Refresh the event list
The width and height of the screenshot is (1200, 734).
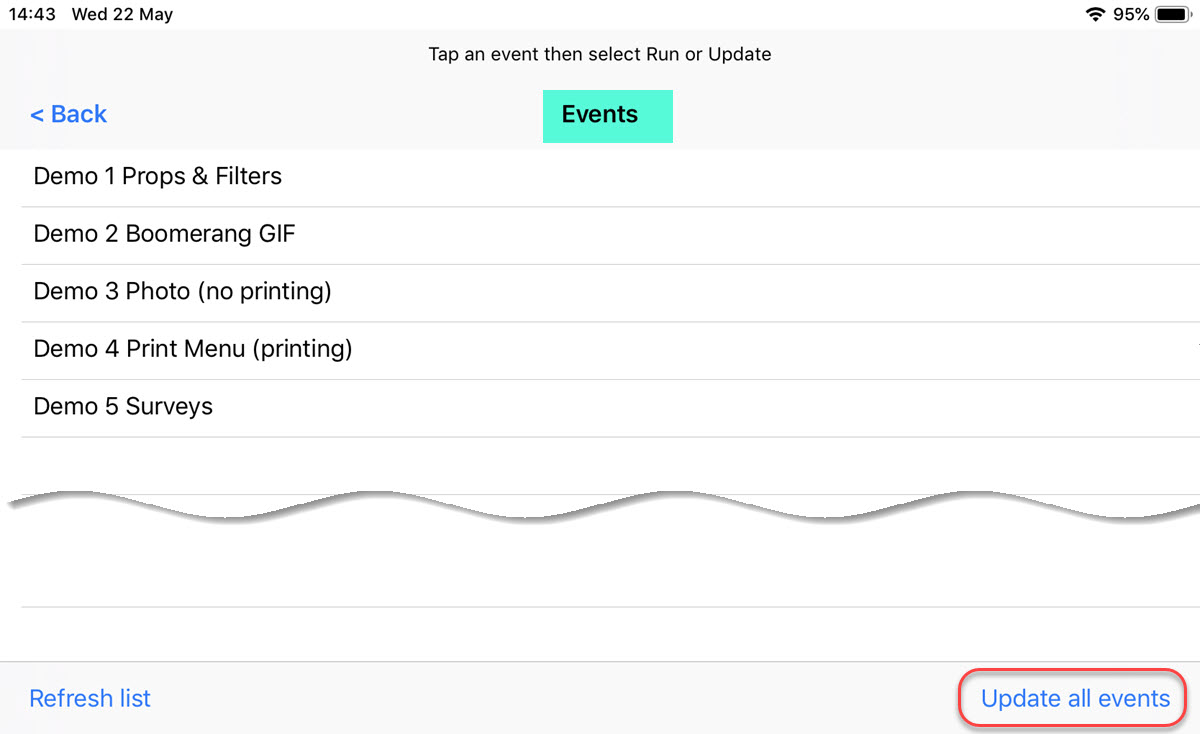click(x=90, y=698)
